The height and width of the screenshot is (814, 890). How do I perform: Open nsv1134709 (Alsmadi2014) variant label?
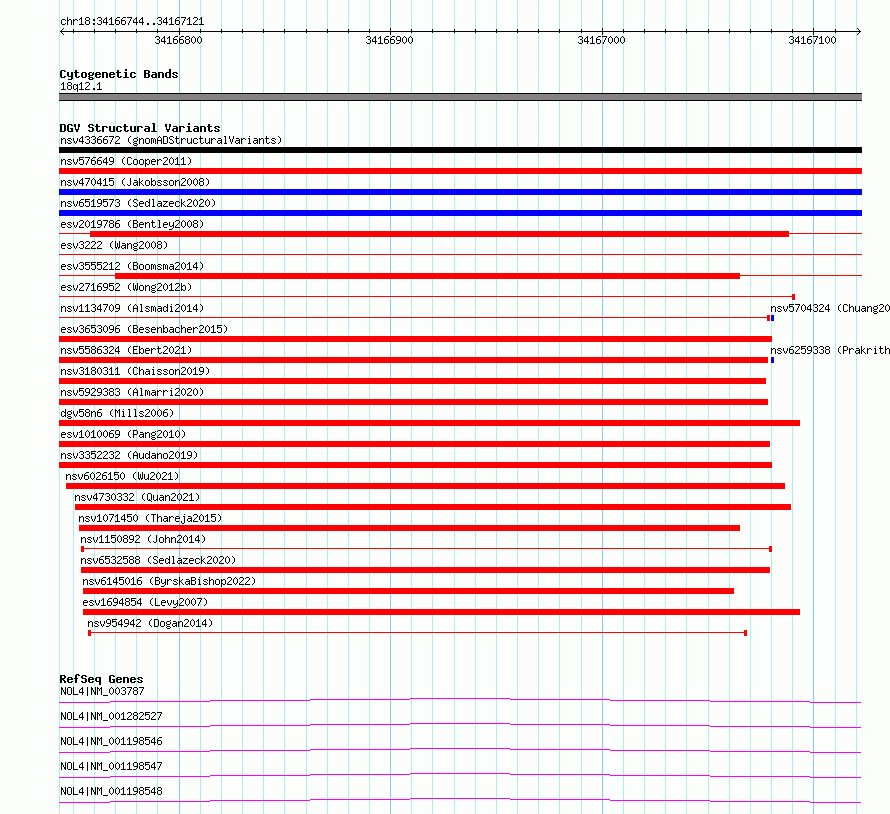[132, 308]
